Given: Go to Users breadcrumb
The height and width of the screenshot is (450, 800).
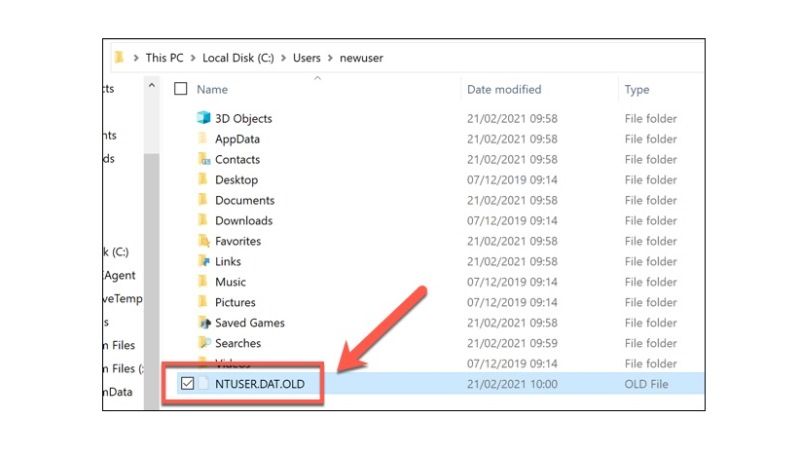Looking at the screenshot, I should 307,58.
